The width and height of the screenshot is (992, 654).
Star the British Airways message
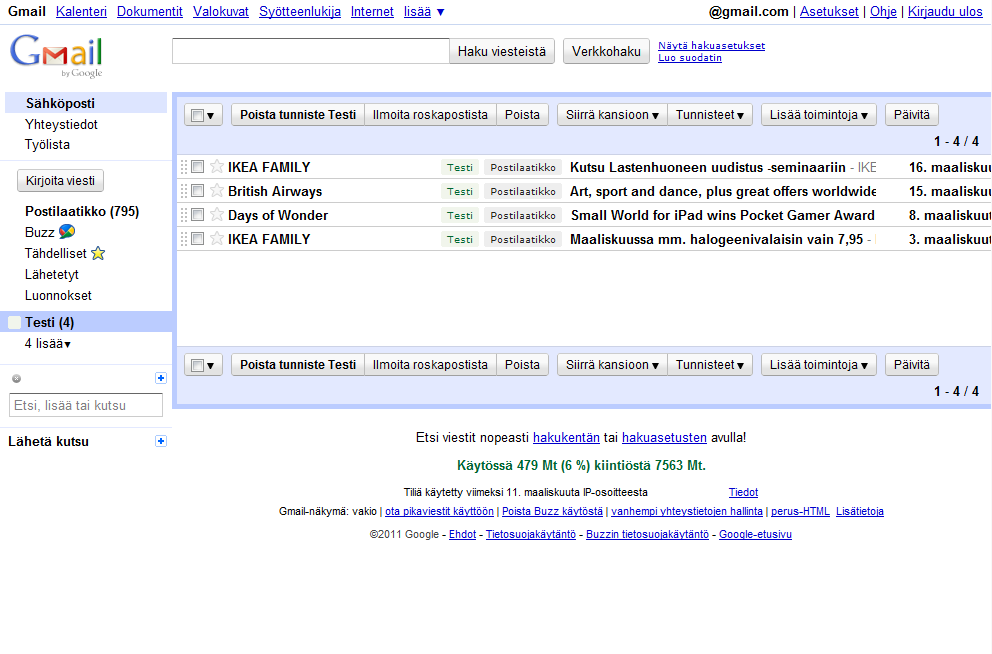217,191
